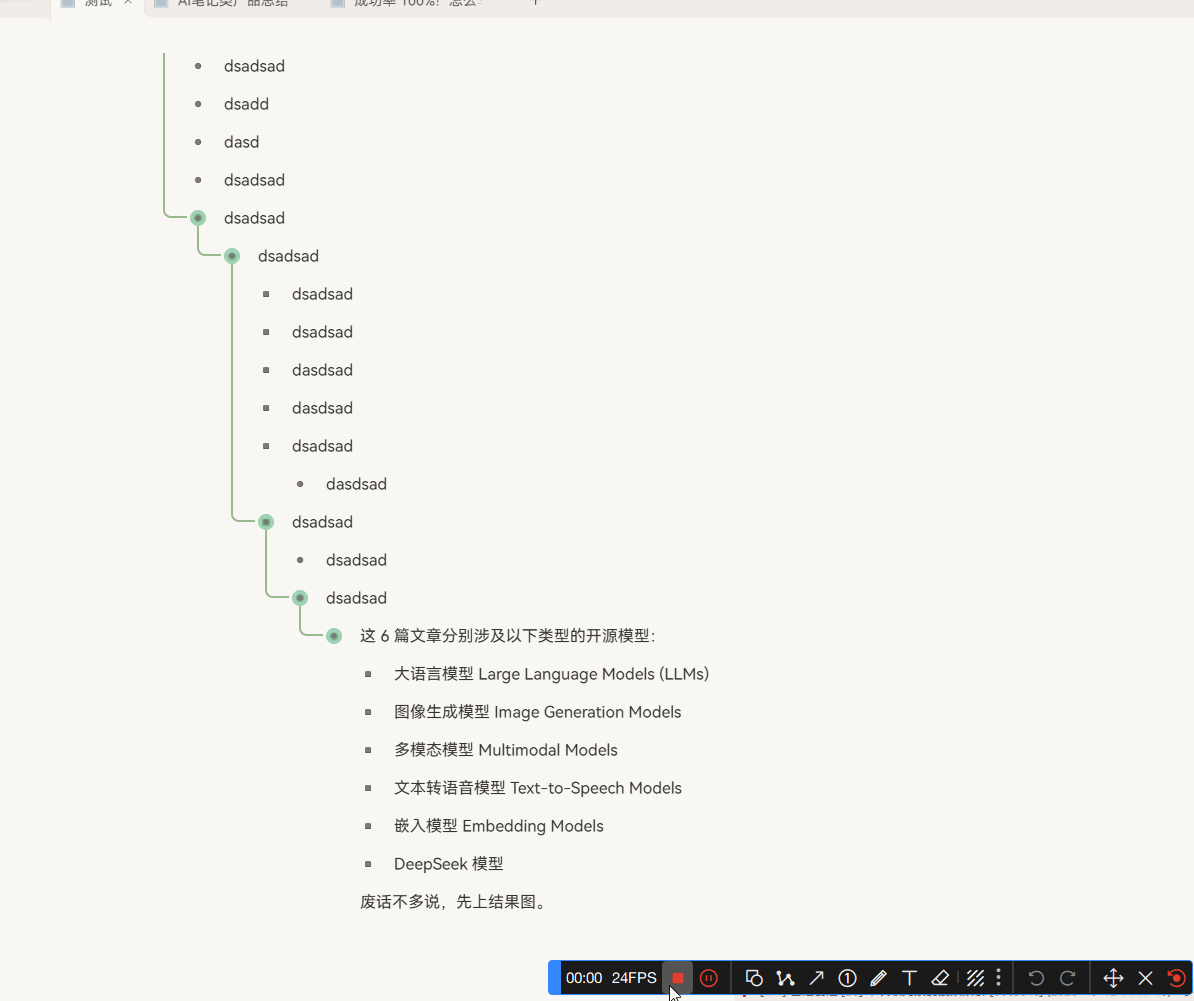Open the more options menu on toolbar
The image size is (1194, 1001).
[x=998, y=978]
